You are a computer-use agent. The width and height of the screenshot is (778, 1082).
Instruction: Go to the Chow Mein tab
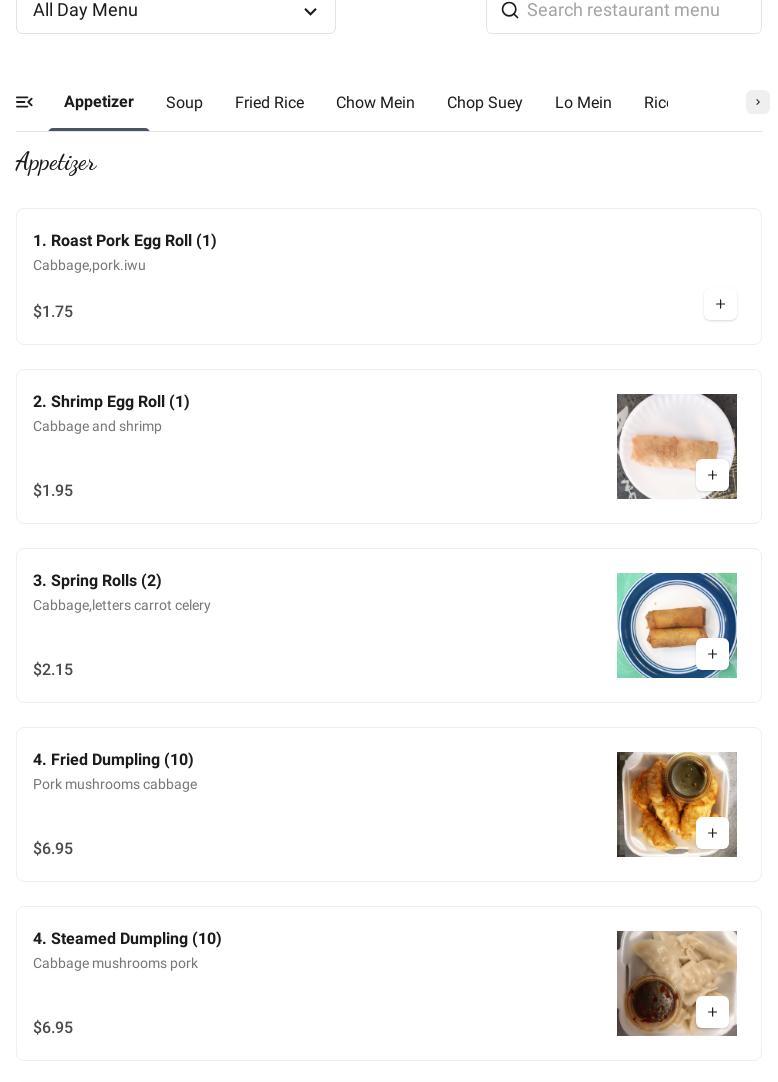pos(375,103)
